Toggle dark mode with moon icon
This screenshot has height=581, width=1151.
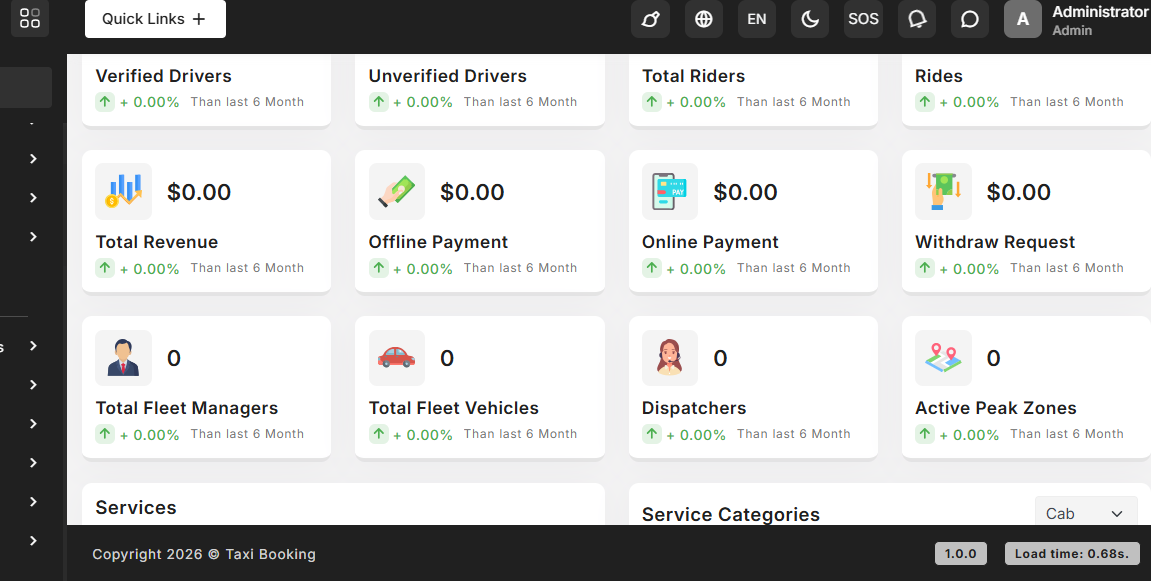click(810, 19)
